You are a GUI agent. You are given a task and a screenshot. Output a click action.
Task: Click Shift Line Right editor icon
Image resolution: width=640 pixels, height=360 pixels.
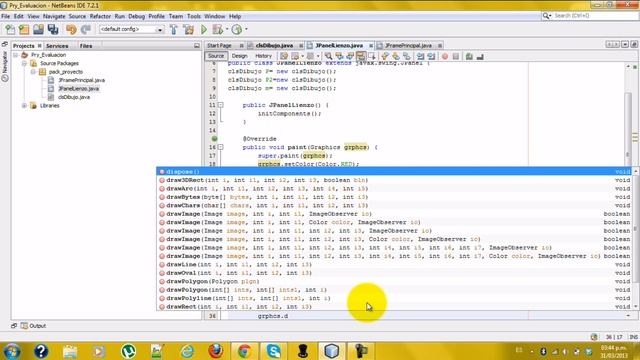point(431,56)
